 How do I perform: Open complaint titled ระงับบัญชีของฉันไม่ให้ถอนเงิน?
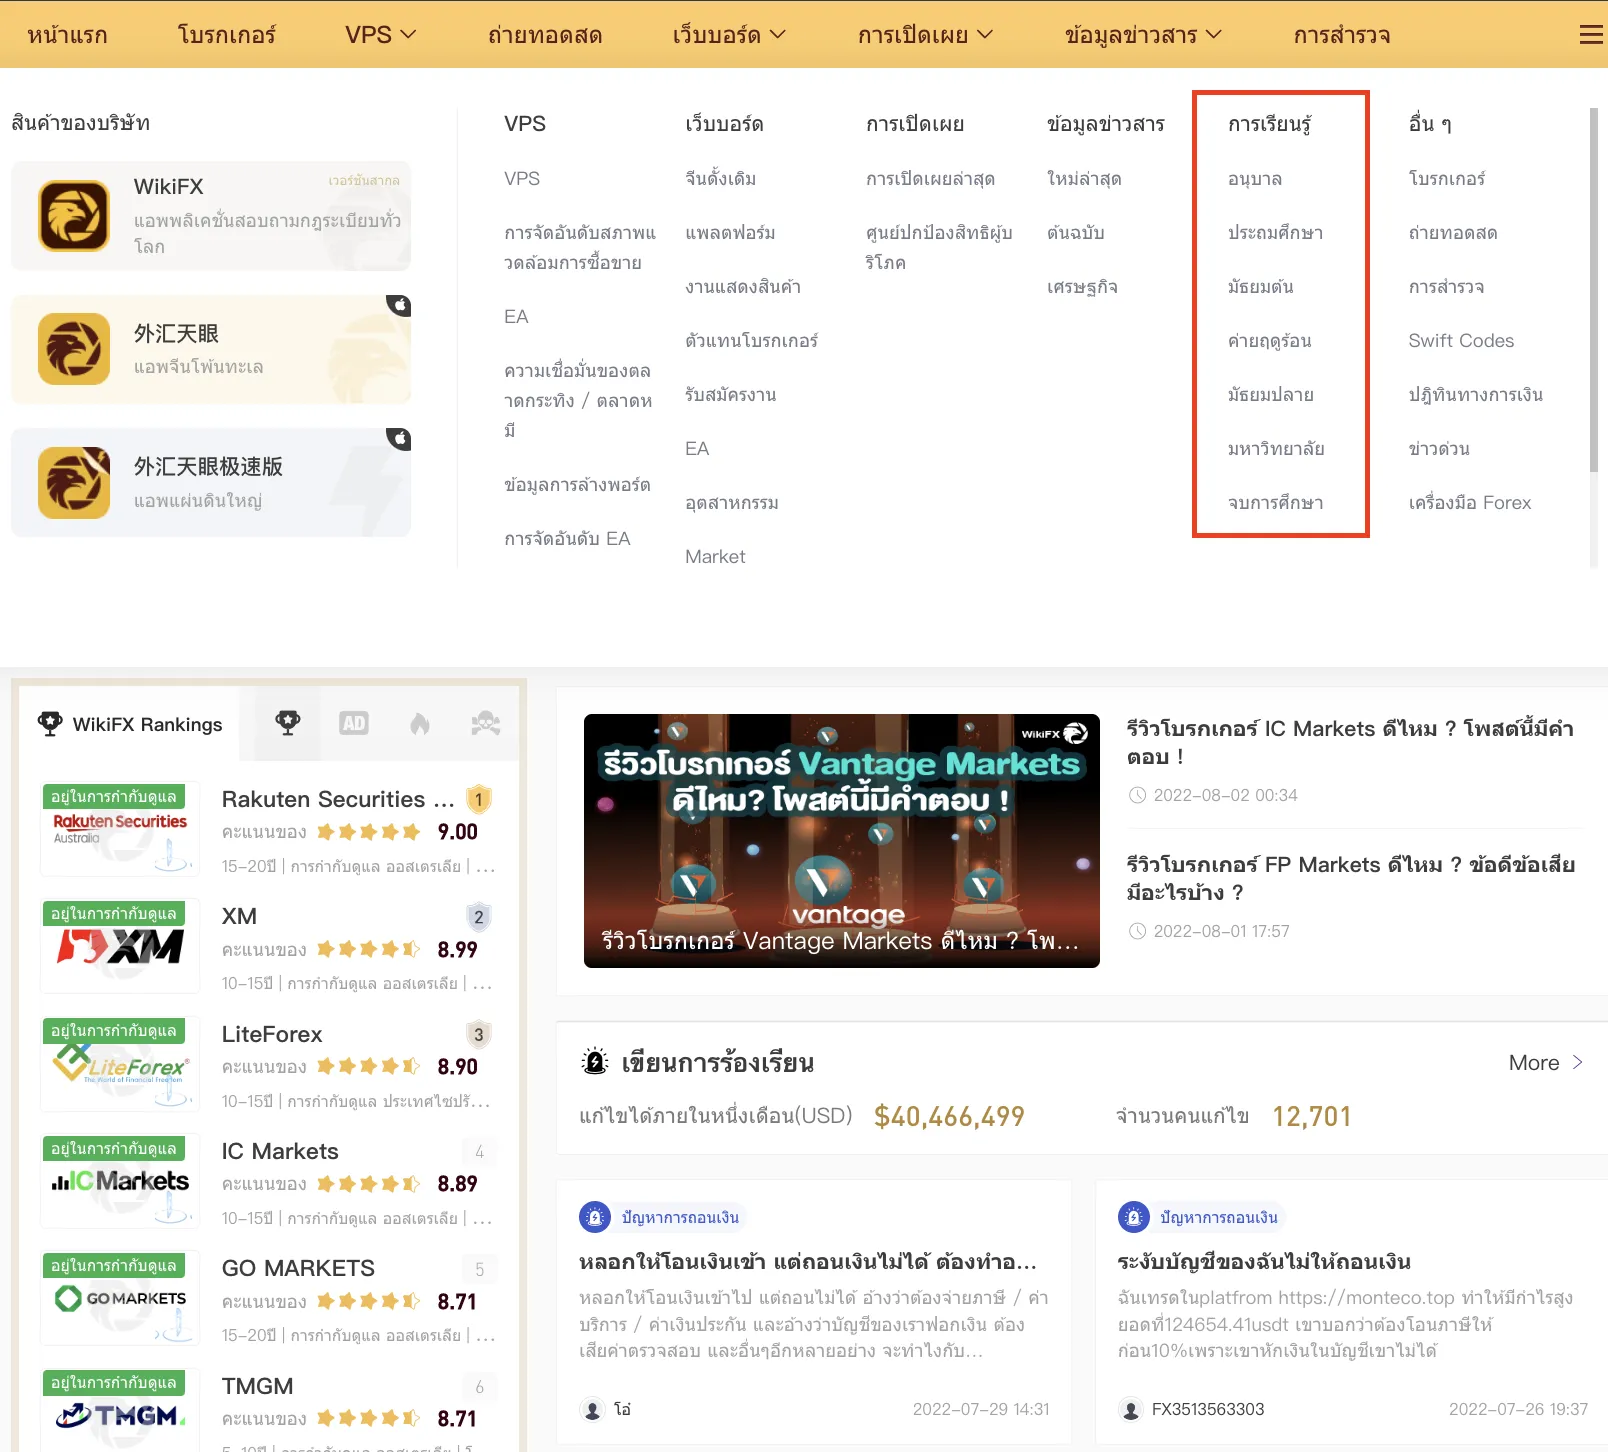point(1264,1262)
